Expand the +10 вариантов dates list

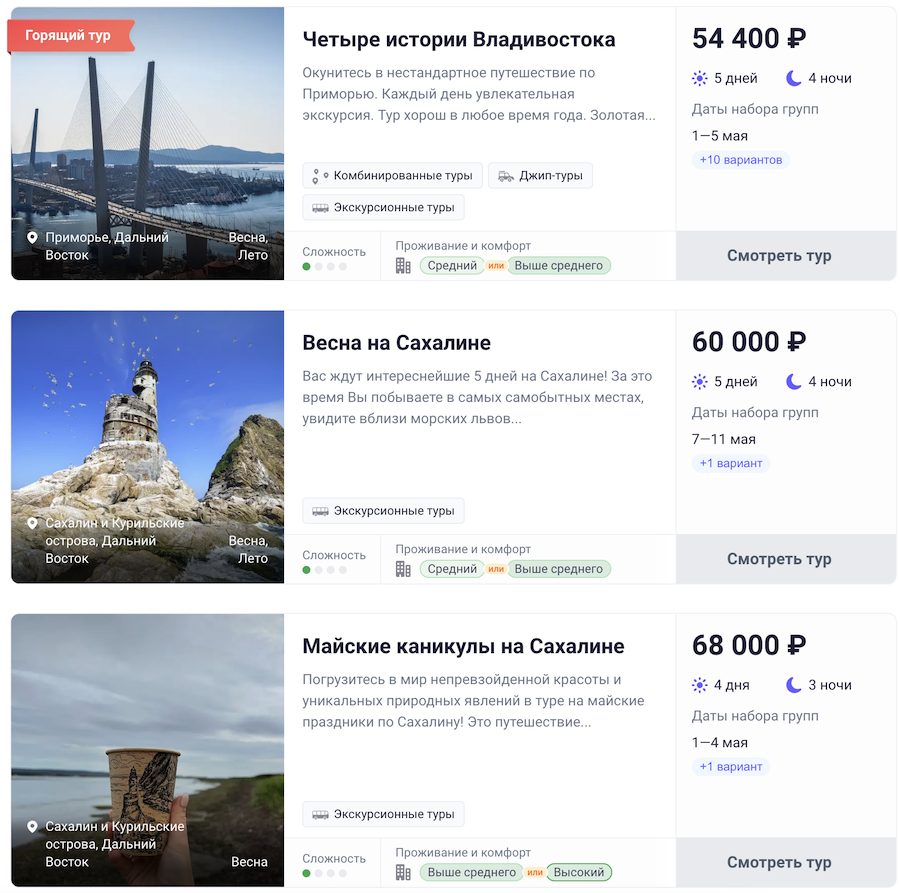click(740, 160)
